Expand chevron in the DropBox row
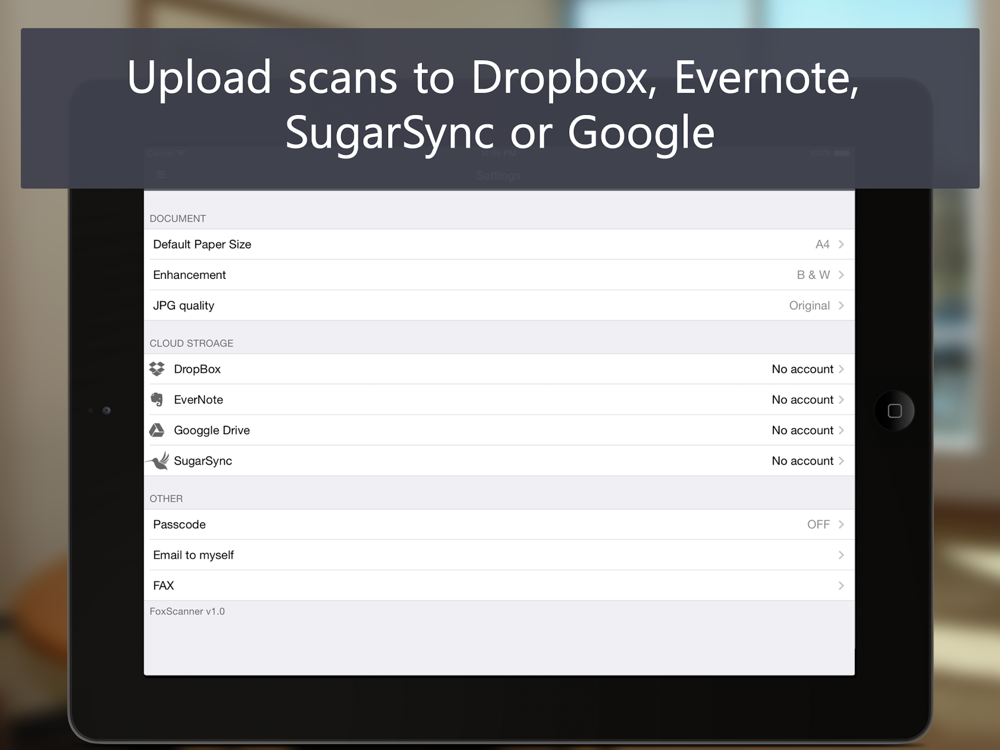Viewport: 1000px width, 750px height. pos(841,369)
